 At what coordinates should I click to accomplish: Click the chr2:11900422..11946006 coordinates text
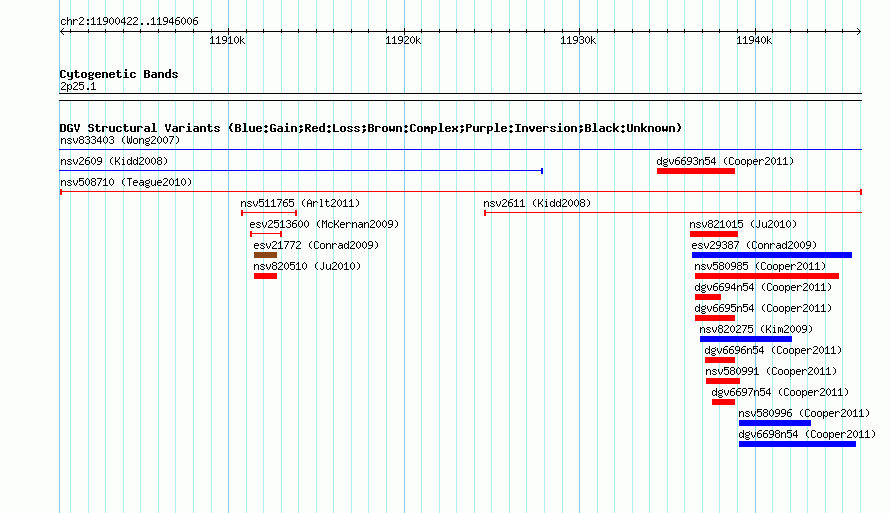click(x=129, y=22)
